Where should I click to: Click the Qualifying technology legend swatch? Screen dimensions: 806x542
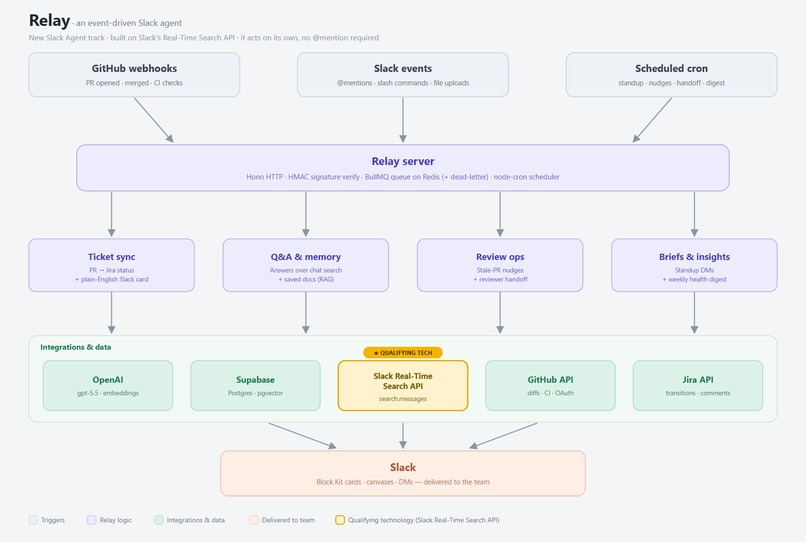(340, 520)
